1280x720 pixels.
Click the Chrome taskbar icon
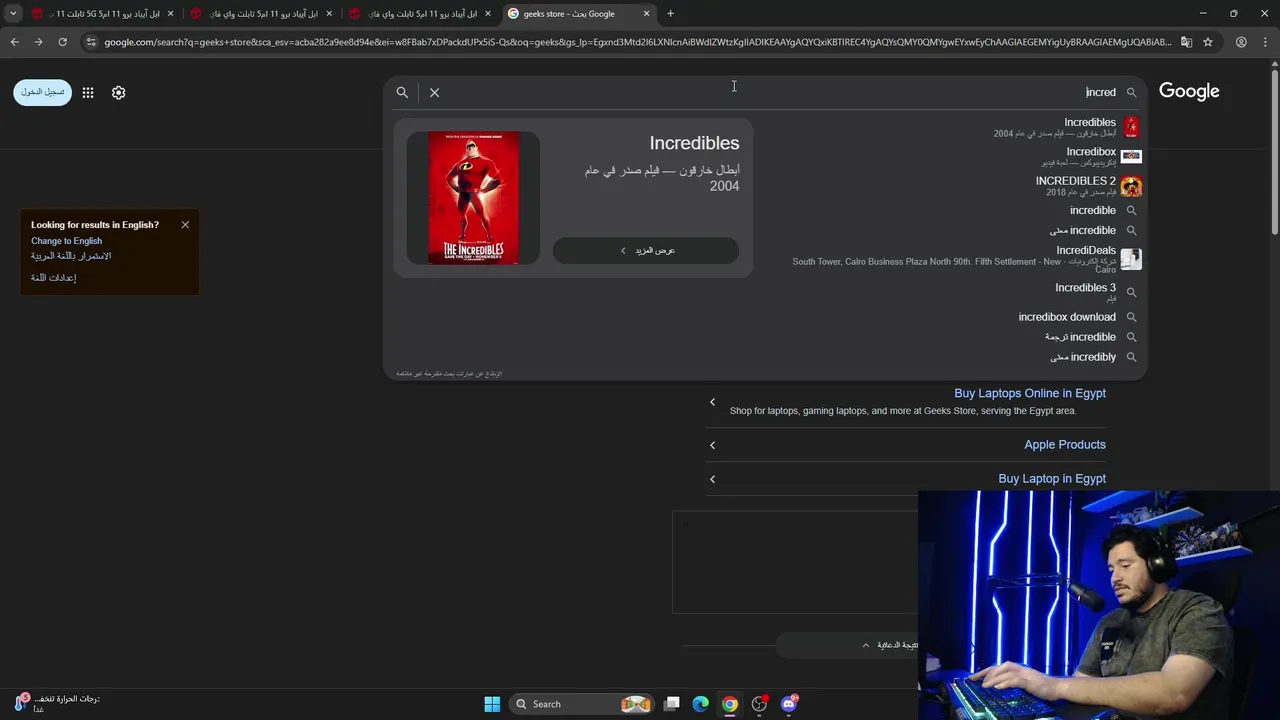click(730, 704)
